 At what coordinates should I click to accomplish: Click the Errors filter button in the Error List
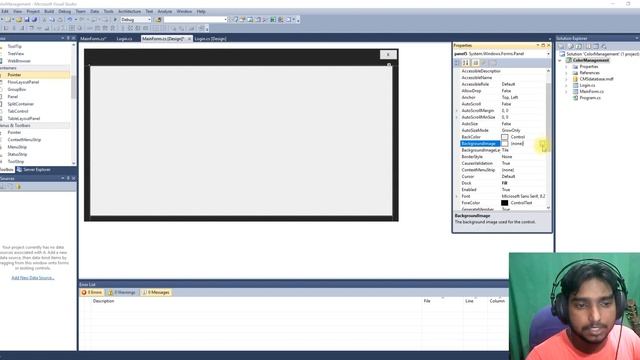click(92, 292)
